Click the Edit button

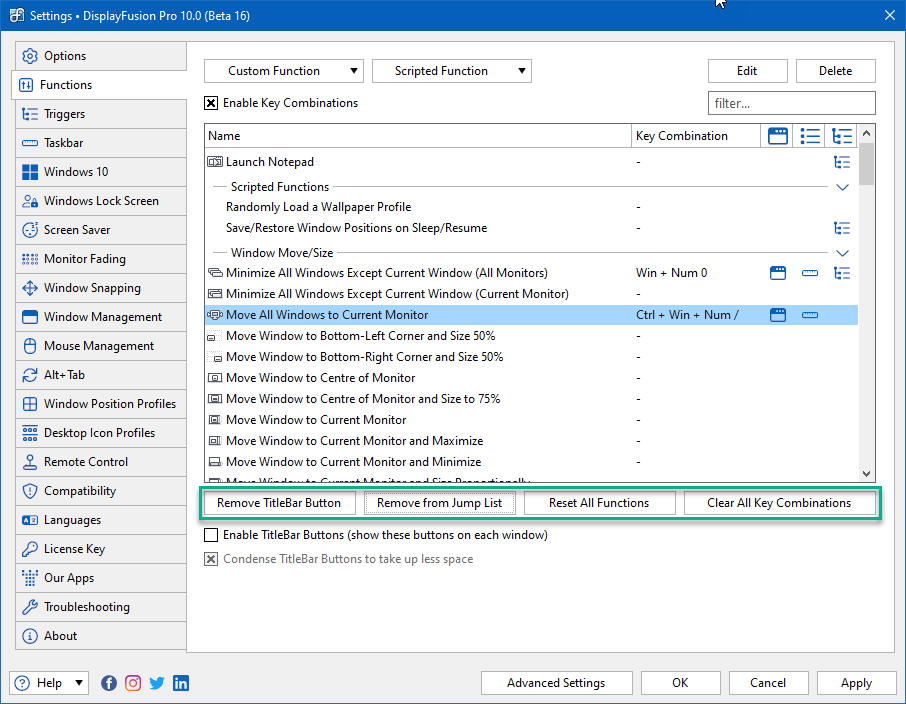748,71
